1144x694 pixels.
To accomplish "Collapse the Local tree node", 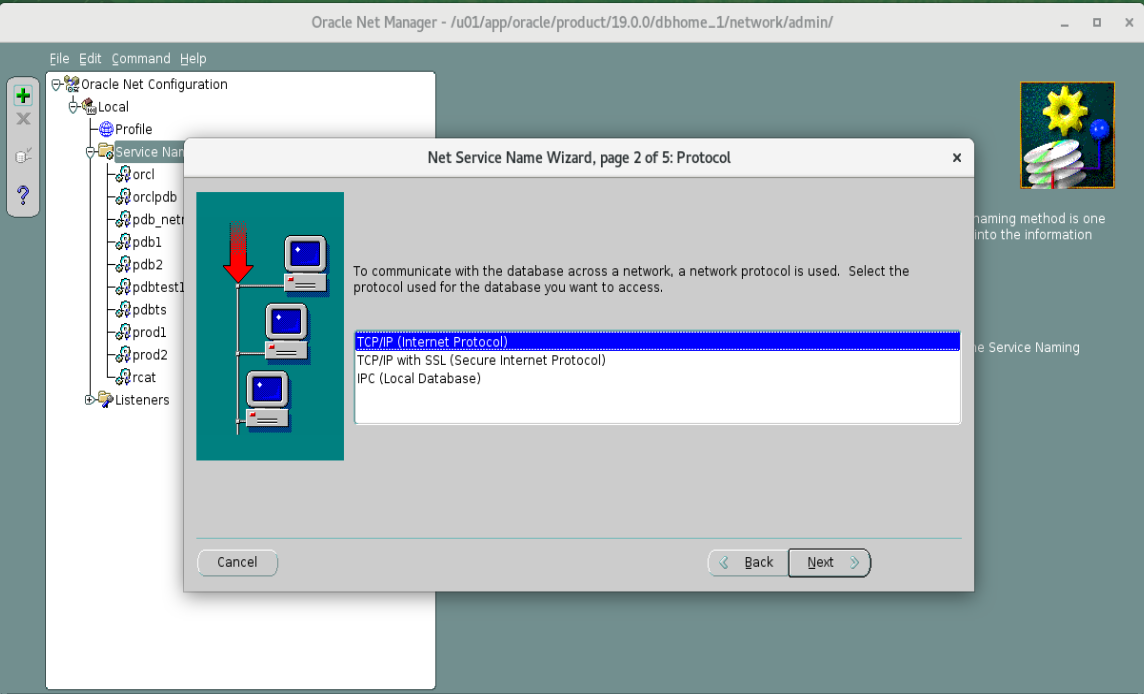I will pyautogui.click(x=73, y=107).
